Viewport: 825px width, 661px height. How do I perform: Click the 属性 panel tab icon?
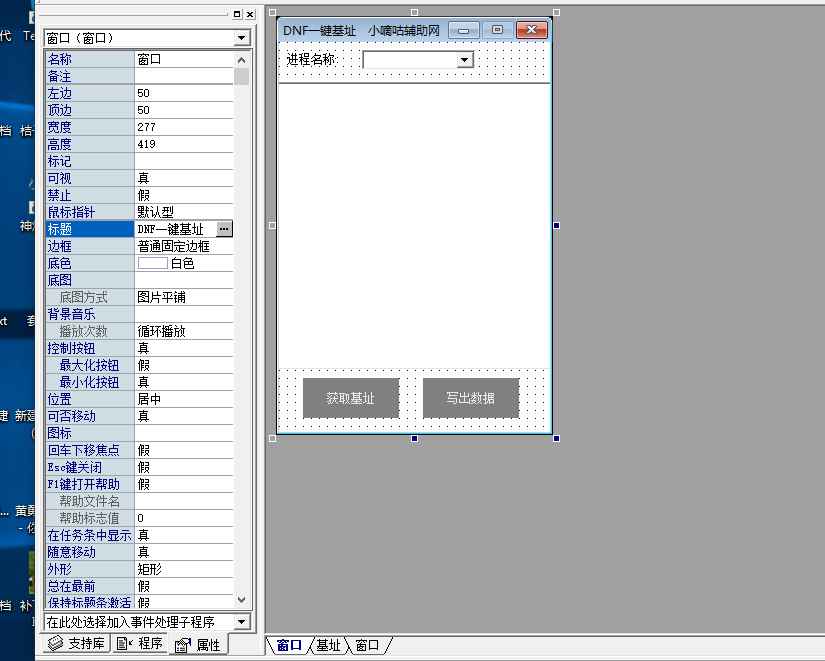(x=181, y=644)
